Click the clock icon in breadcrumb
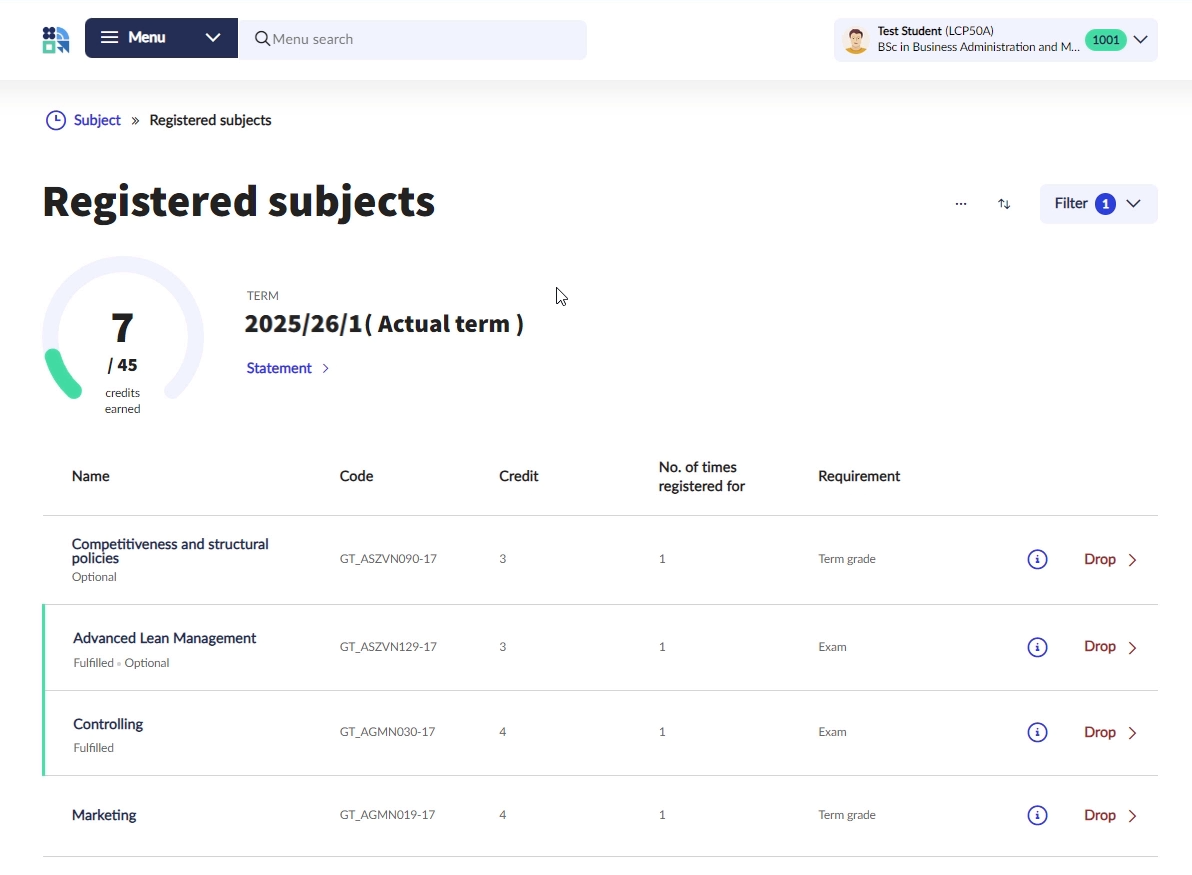The height and width of the screenshot is (875, 1192). pyautogui.click(x=56, y=120)
